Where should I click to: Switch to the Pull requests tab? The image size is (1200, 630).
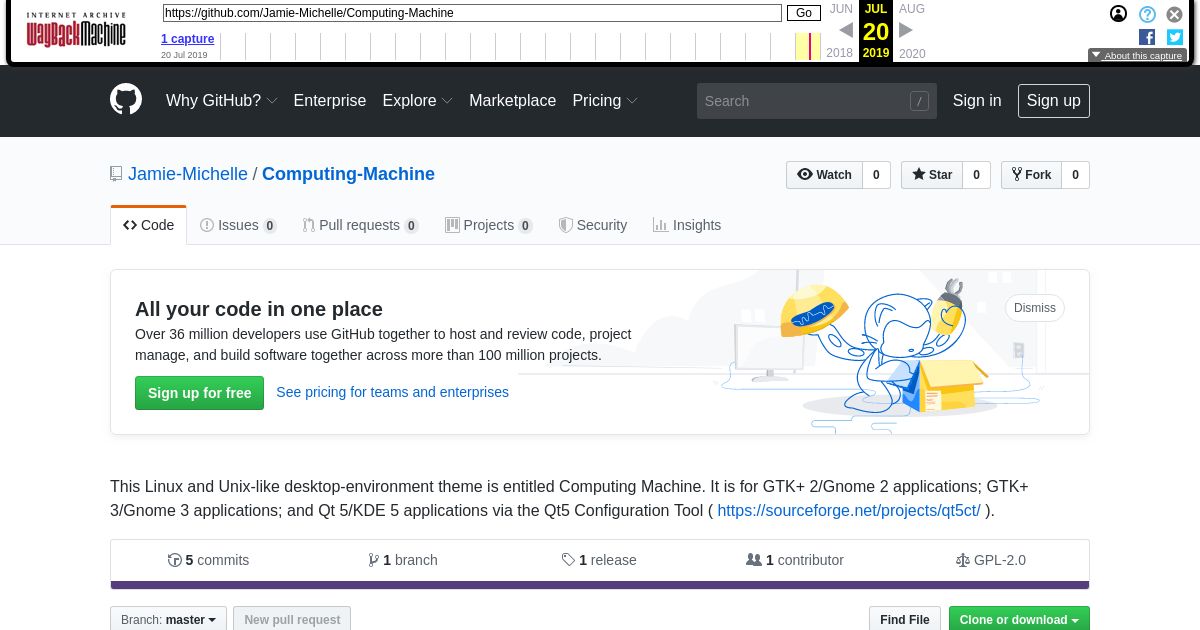pos(361,225)
